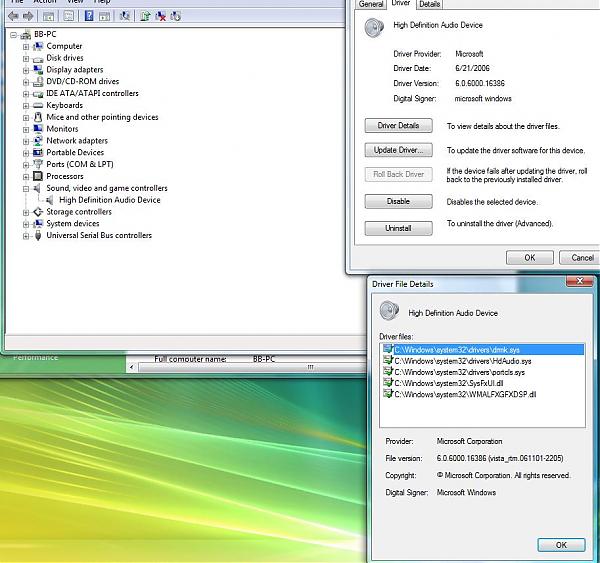Click the Driver Details button

click(398, 126)
